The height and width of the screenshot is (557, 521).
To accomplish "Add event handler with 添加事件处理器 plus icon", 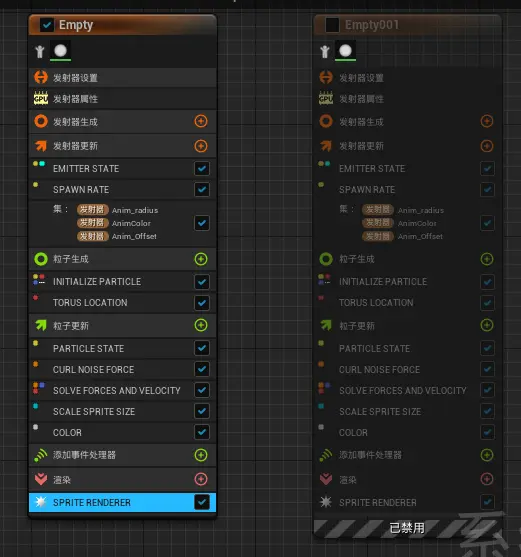I will (201, 455).
